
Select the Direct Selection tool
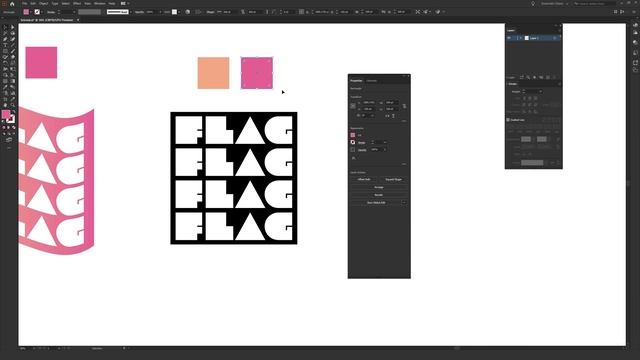(13, 27)
